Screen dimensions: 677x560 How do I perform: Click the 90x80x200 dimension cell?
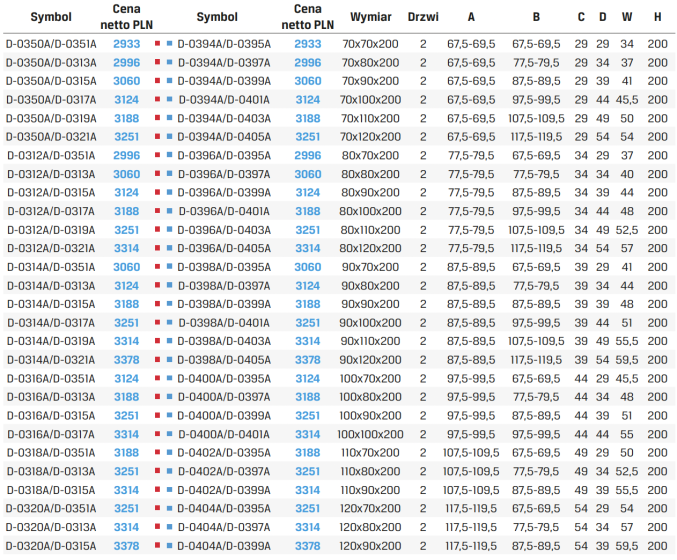[x=370, y=285]
